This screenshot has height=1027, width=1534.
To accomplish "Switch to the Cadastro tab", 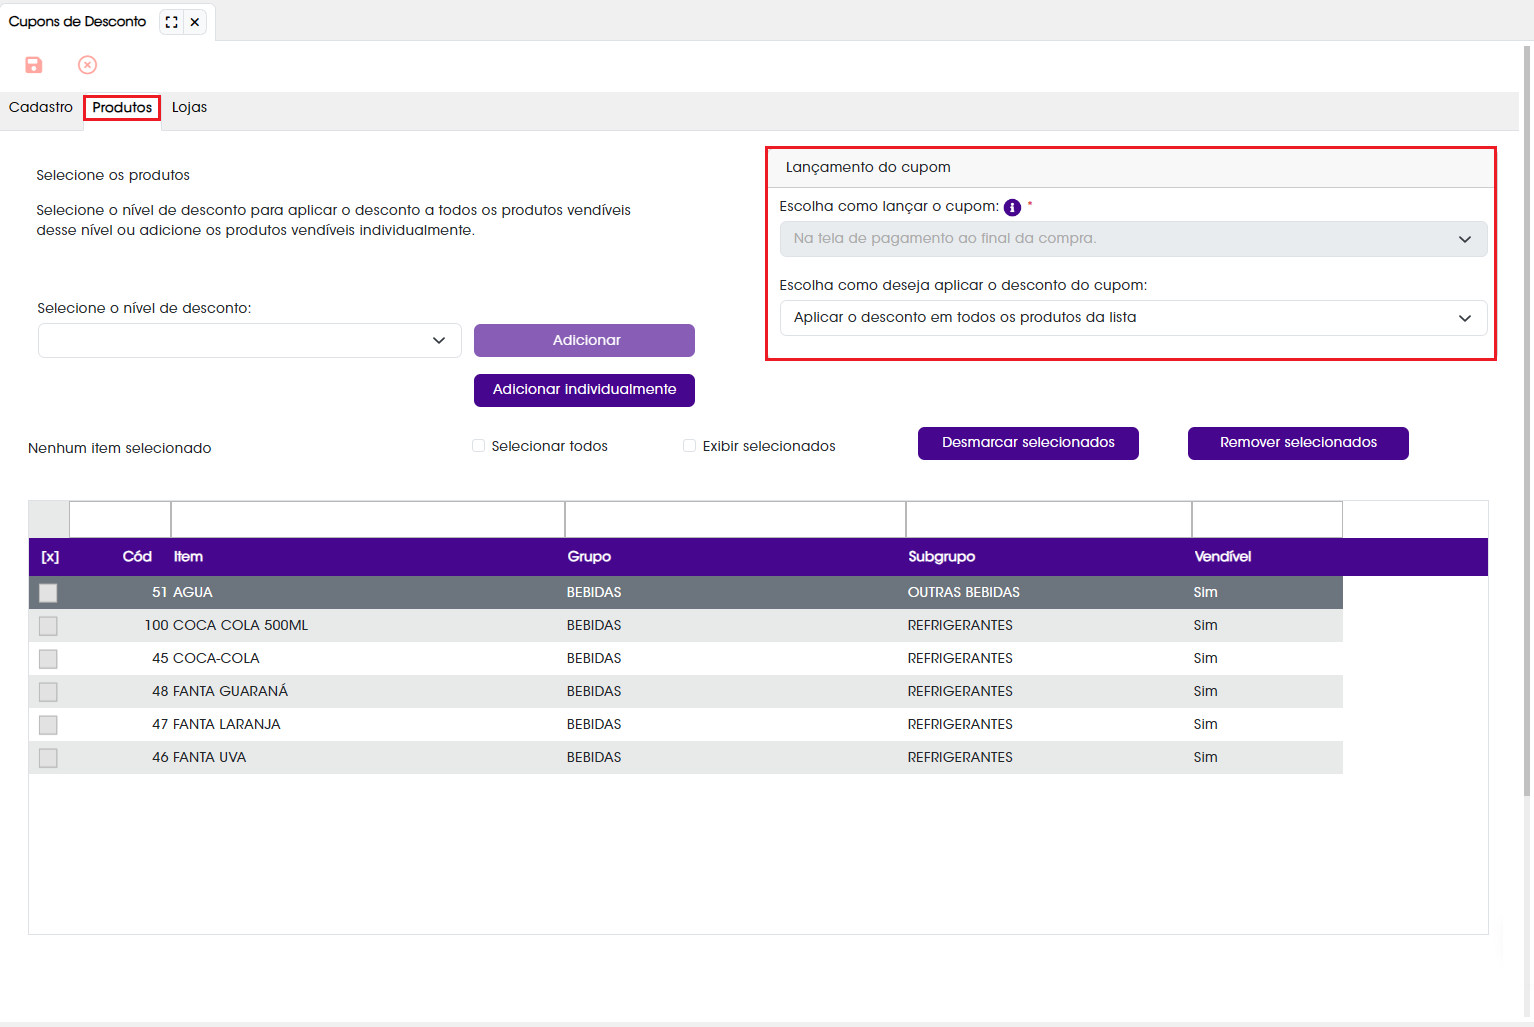I will [41, 107].
